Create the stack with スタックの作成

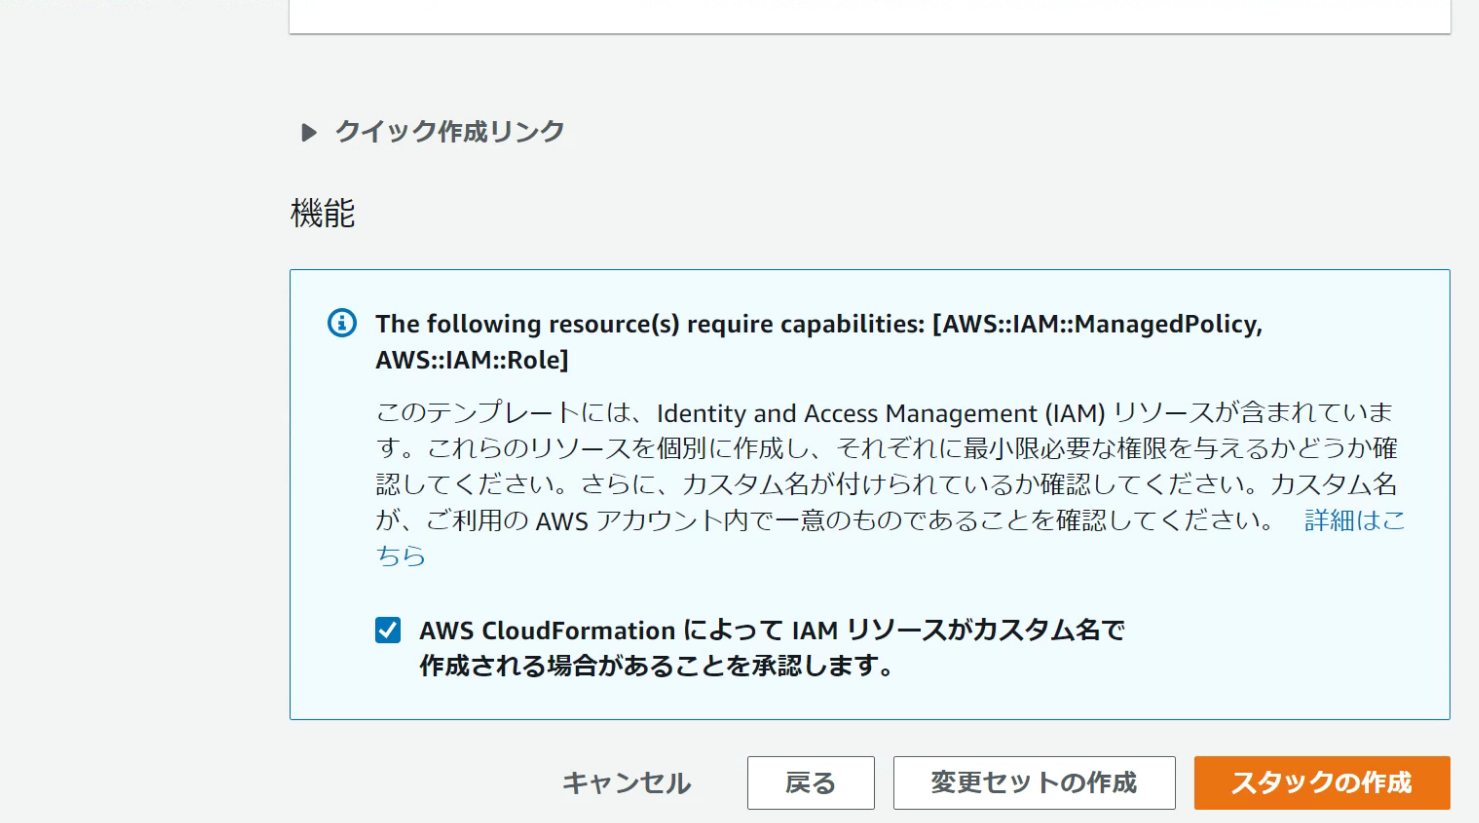pyautogui.click(x=1321, y=782)
